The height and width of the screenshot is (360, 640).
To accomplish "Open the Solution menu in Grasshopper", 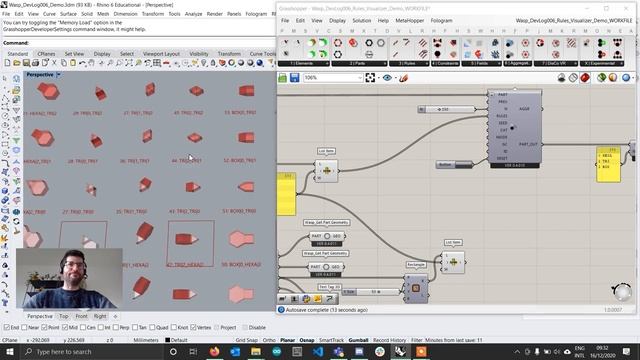I will [362, 20].
